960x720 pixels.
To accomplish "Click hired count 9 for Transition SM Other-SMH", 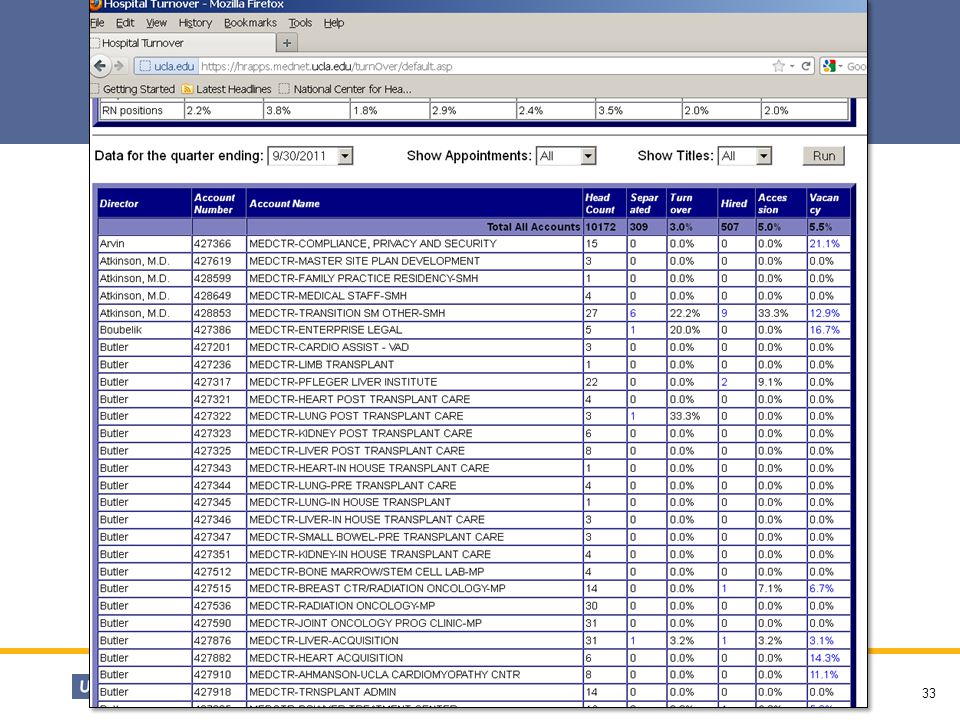I will click(x=724, y=313).
